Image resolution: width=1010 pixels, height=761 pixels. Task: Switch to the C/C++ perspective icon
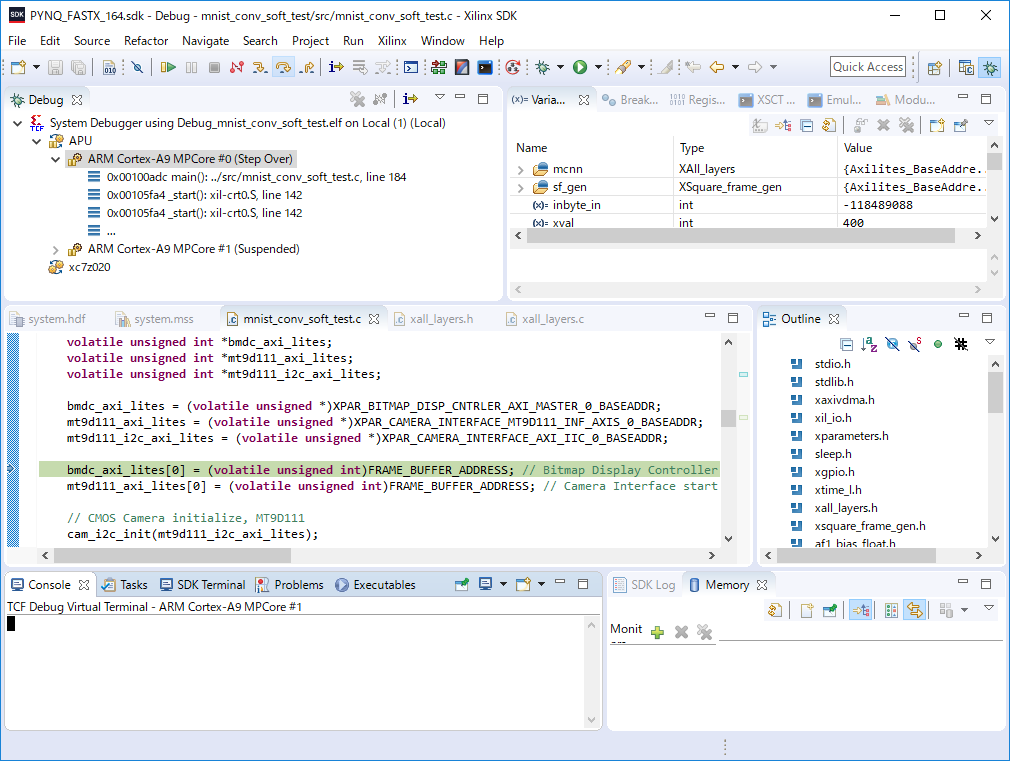(966, 67)
